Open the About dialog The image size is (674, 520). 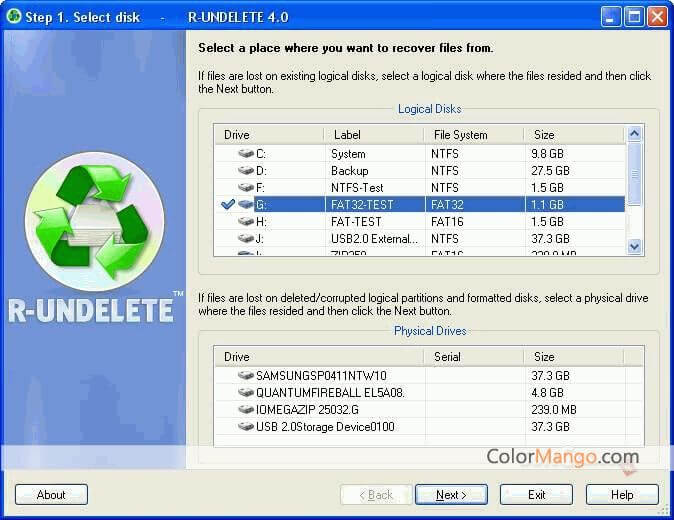click(51, 494)
